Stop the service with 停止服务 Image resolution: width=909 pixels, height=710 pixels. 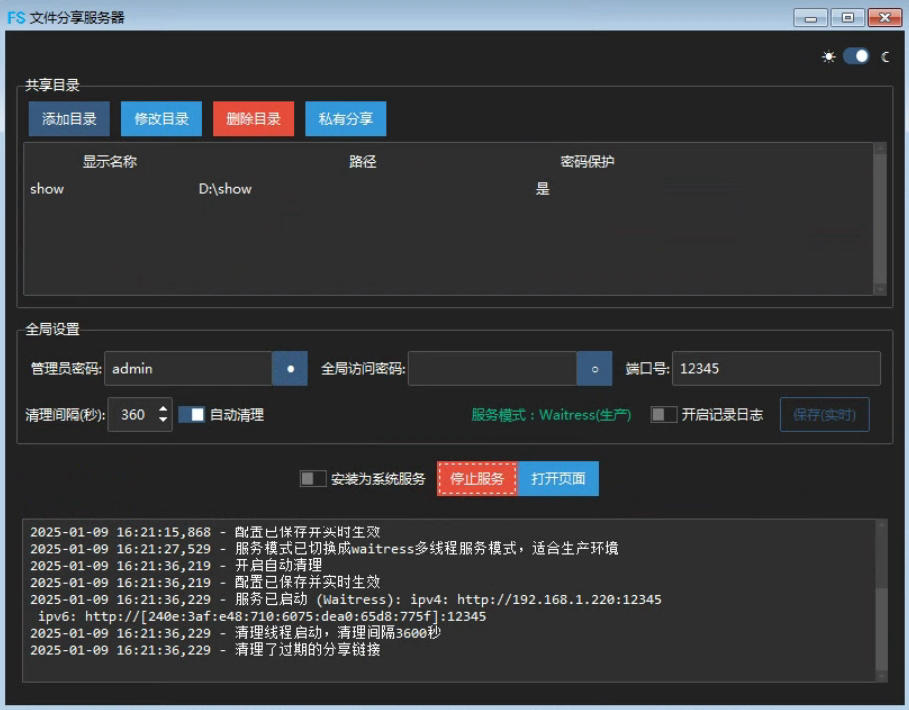(477, 479)
